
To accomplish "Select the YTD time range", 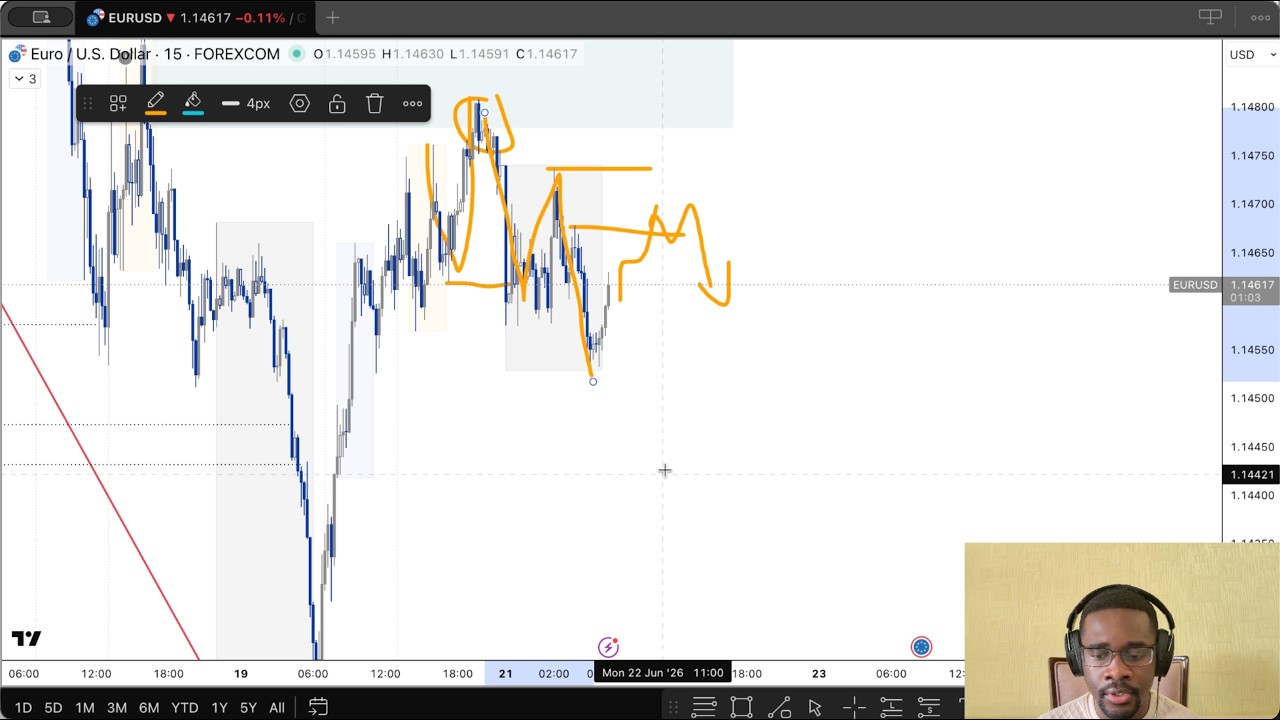I will 185,708.
